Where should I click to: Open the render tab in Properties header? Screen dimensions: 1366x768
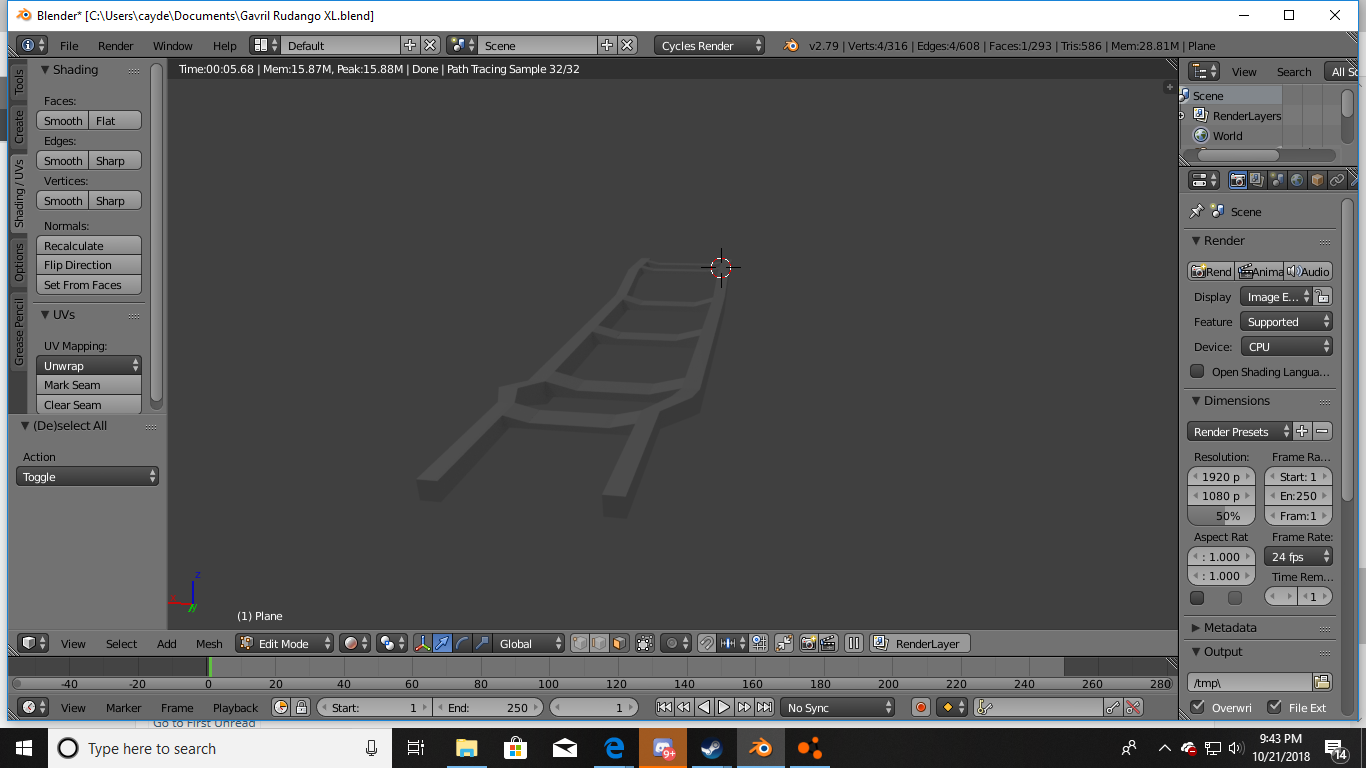click(1238, 180)
